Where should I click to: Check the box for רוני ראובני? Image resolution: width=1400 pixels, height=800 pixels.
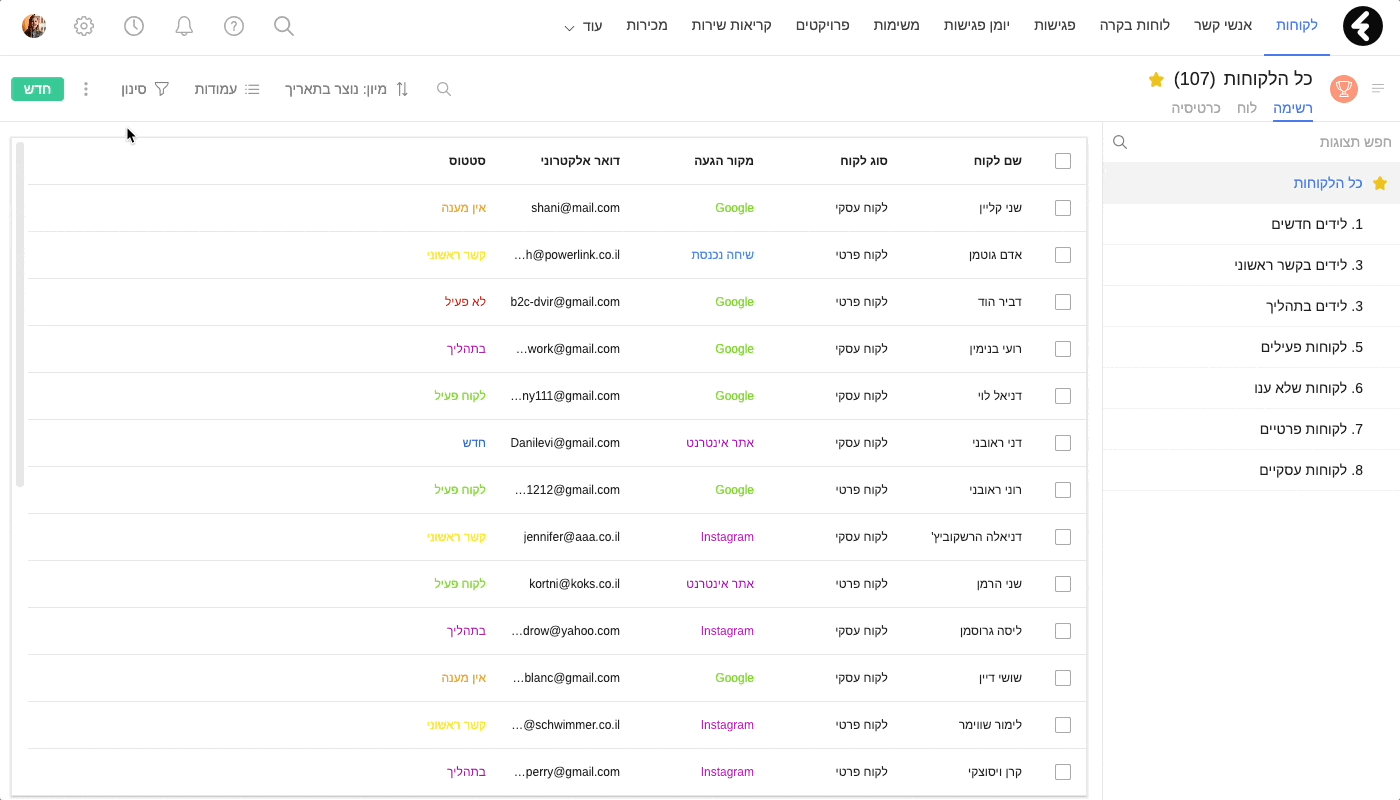point(1063,490)
